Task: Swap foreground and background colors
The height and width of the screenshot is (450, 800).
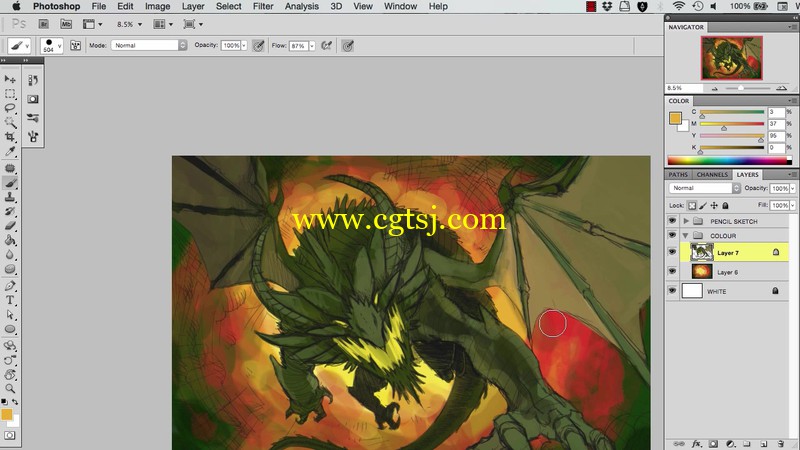Action: (x=15, y=402)
